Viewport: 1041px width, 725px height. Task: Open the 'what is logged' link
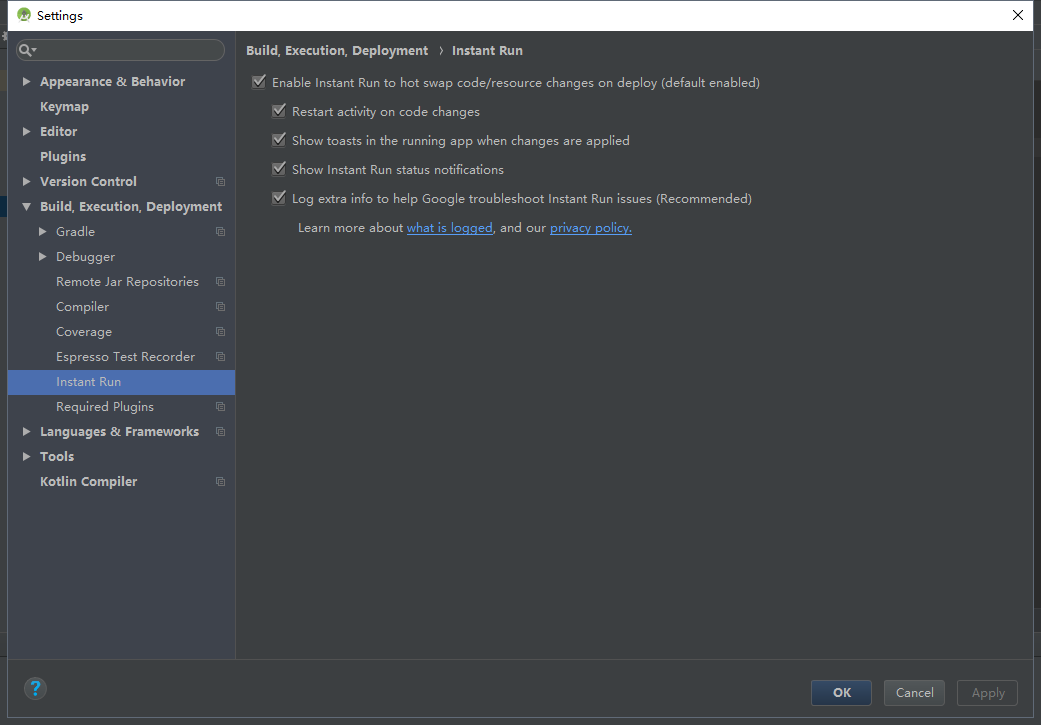[449, 228]
